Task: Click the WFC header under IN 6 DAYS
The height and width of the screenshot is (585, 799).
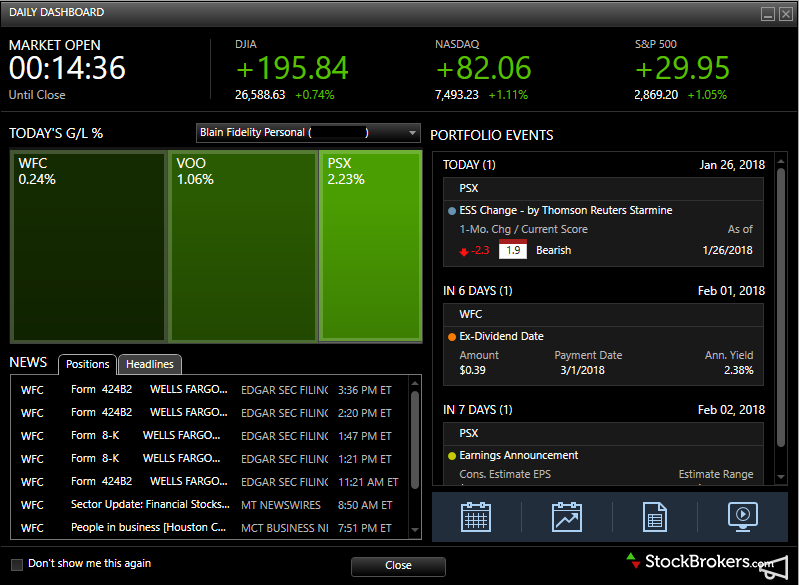Action: [603, 314]
